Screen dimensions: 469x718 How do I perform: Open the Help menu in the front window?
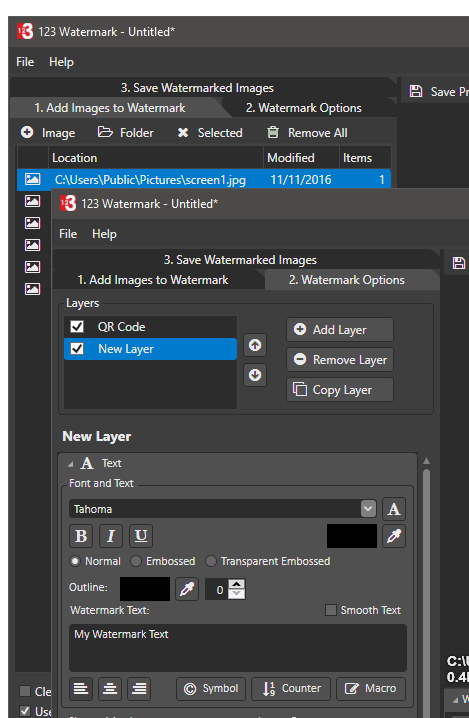pos(104,234)
